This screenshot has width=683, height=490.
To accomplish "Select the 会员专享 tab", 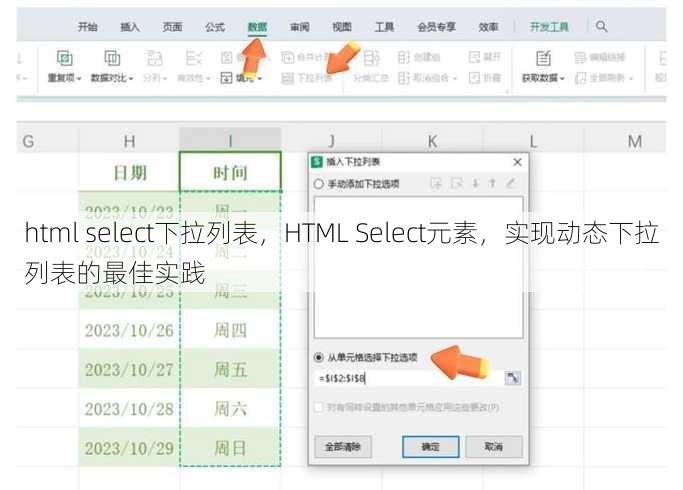I will point(436,27).
